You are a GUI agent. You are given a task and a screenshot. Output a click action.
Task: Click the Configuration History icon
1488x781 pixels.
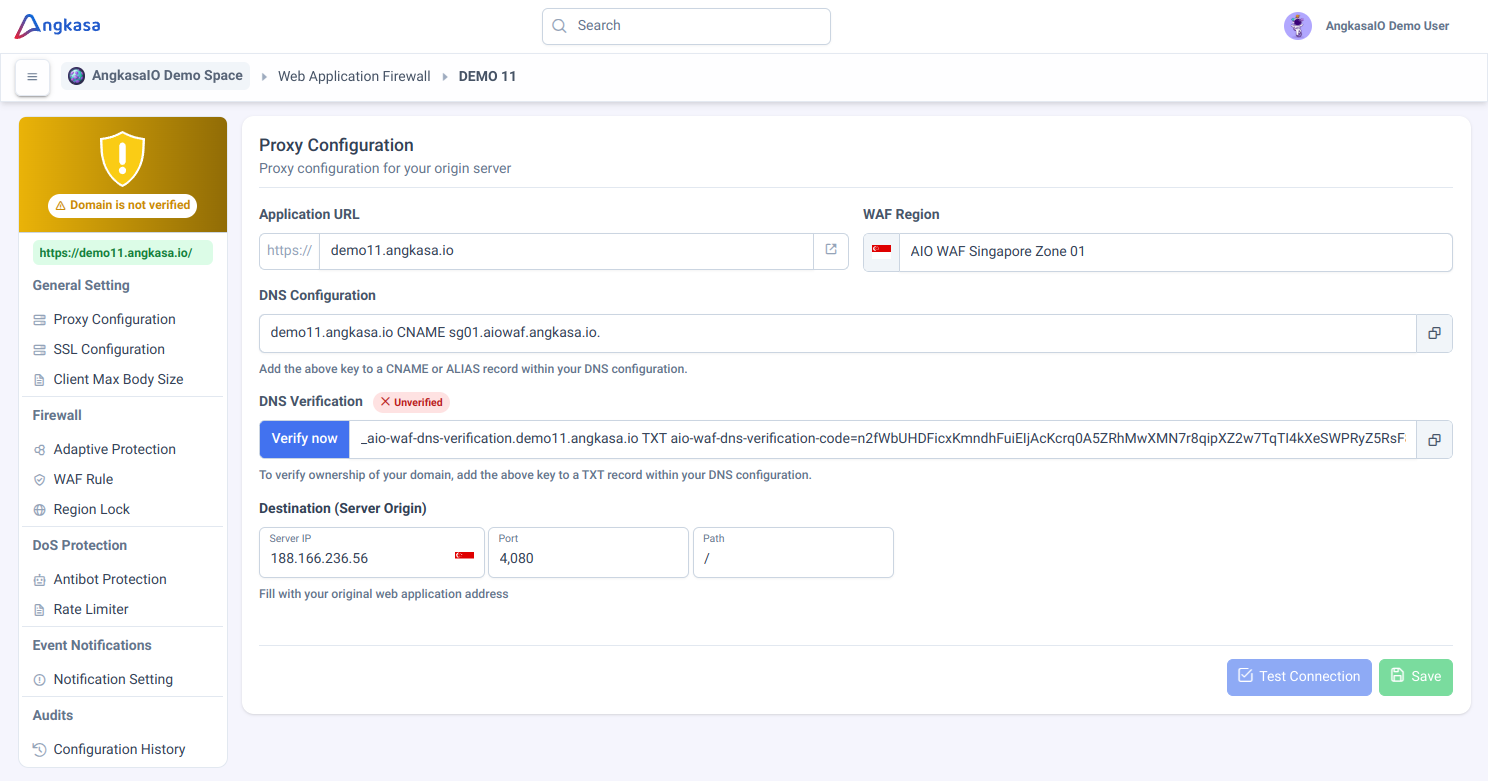click(40, 750)
